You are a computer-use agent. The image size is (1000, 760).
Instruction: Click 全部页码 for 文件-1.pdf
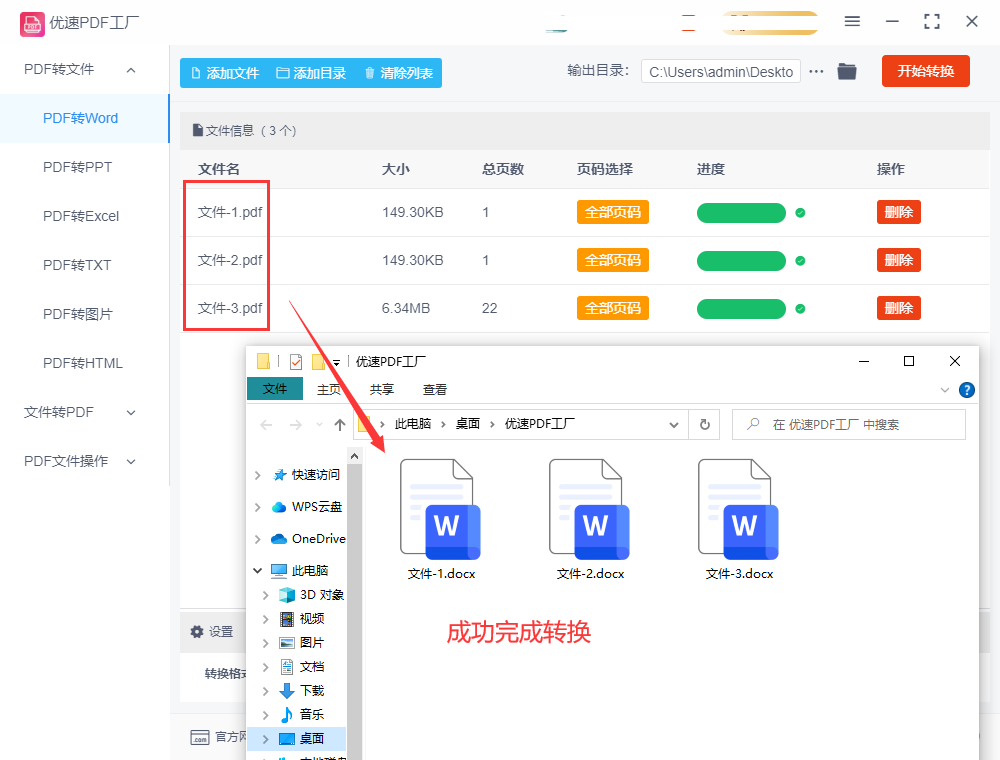coord(612,212)
